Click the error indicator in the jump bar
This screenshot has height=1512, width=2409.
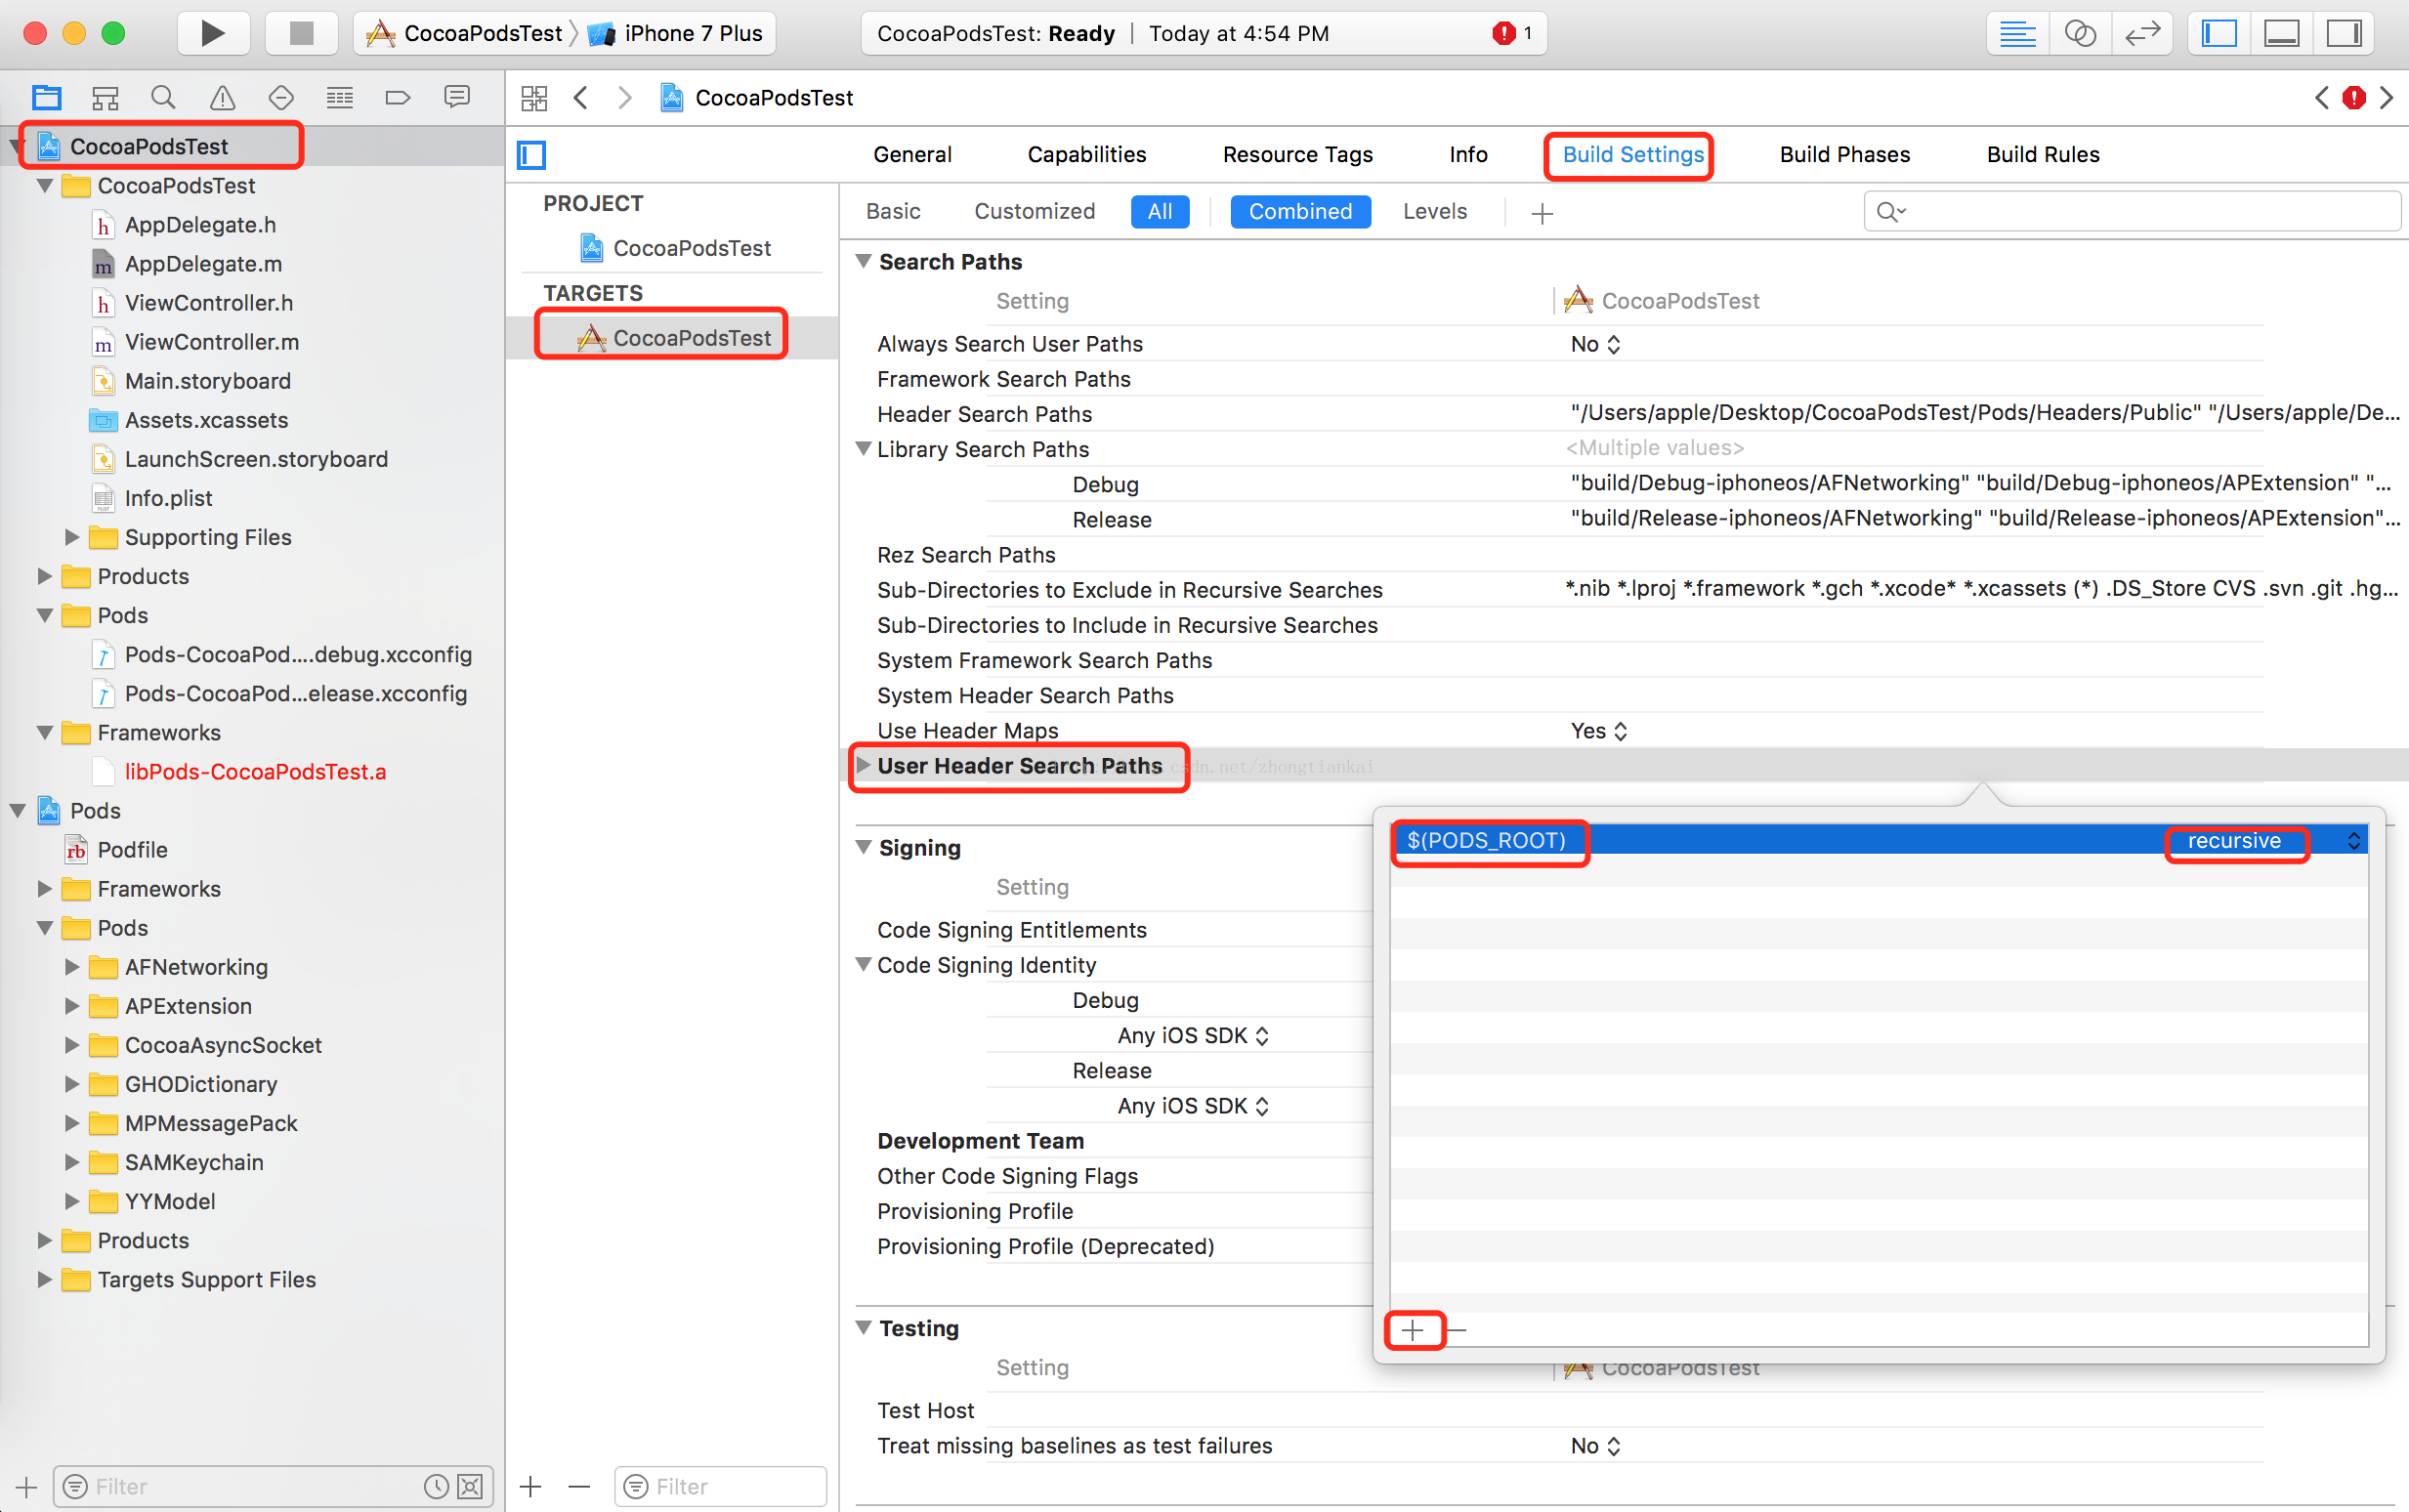click(2354, 97)
